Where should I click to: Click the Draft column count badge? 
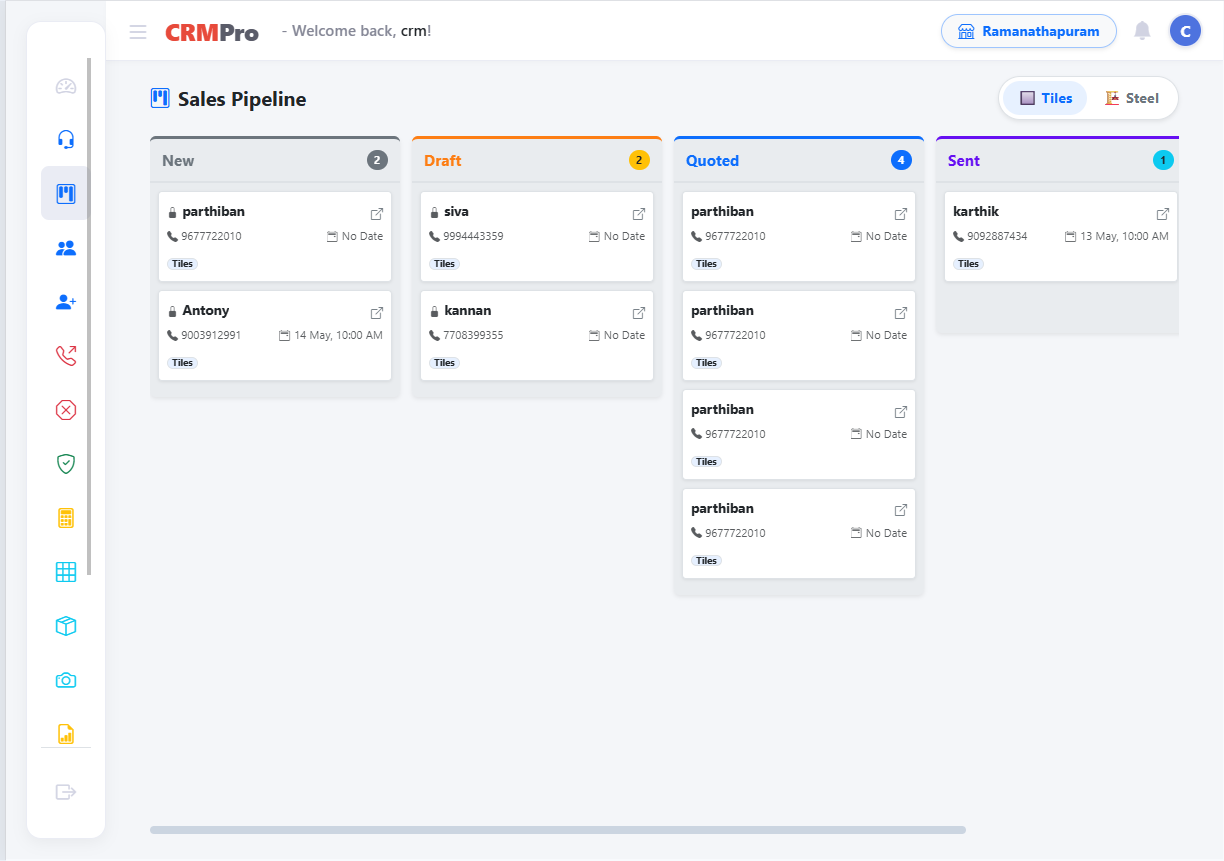coord(639,160)
